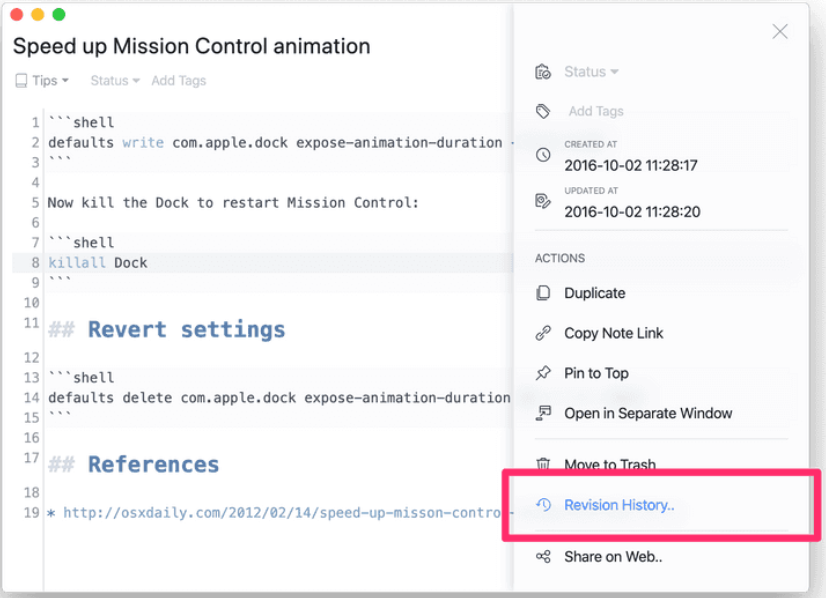Click Add Tags in the side panel
The width and height of the screenshot is (826, 598).
coord(596,111)
